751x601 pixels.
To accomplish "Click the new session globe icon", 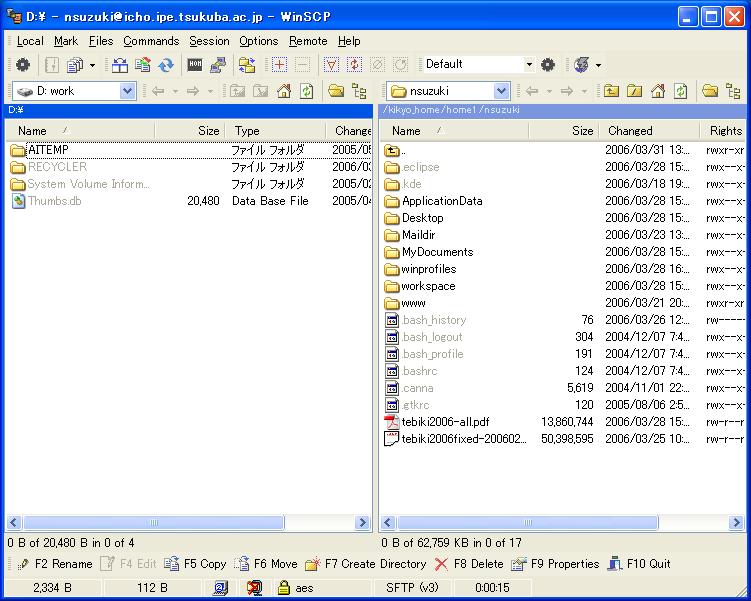I will pos(582,65).
